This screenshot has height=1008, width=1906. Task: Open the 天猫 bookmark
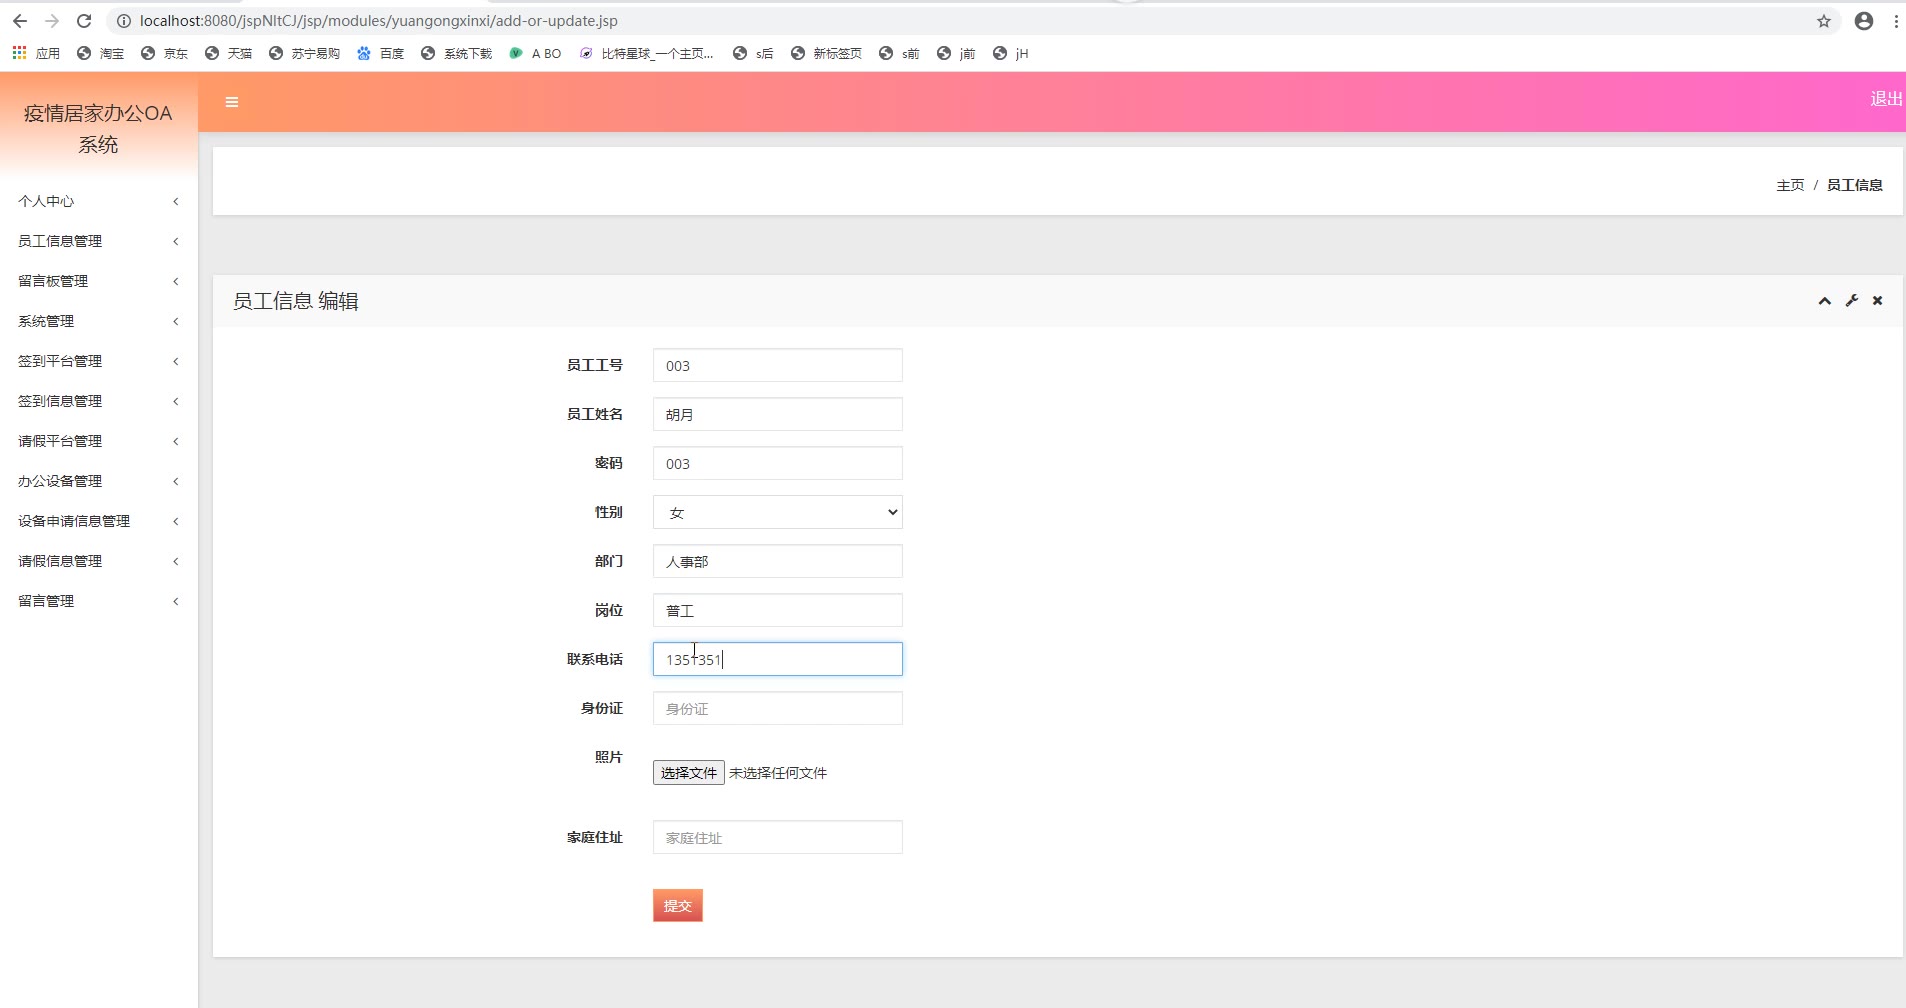click(229, 53)
